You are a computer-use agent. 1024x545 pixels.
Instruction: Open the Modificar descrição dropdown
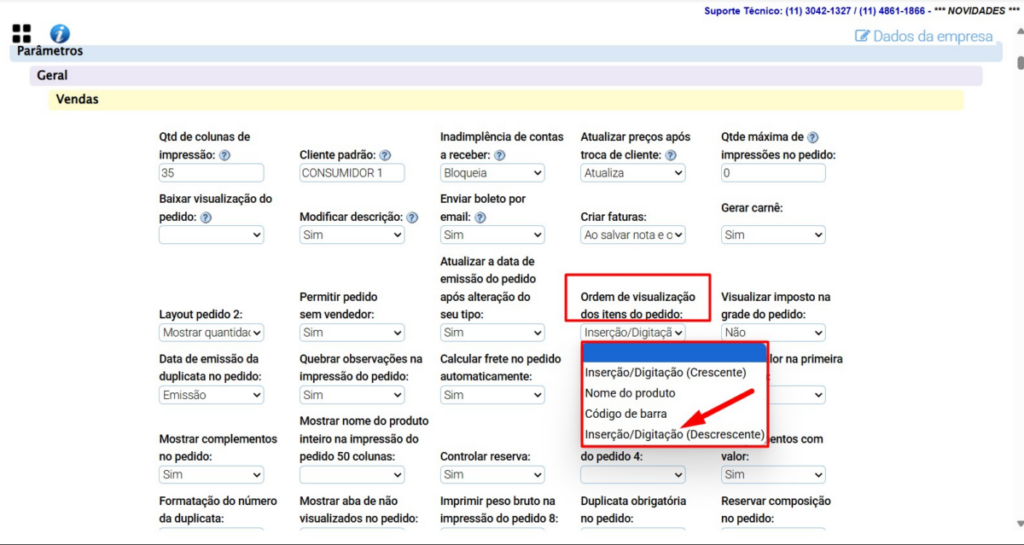click(352, 235)
